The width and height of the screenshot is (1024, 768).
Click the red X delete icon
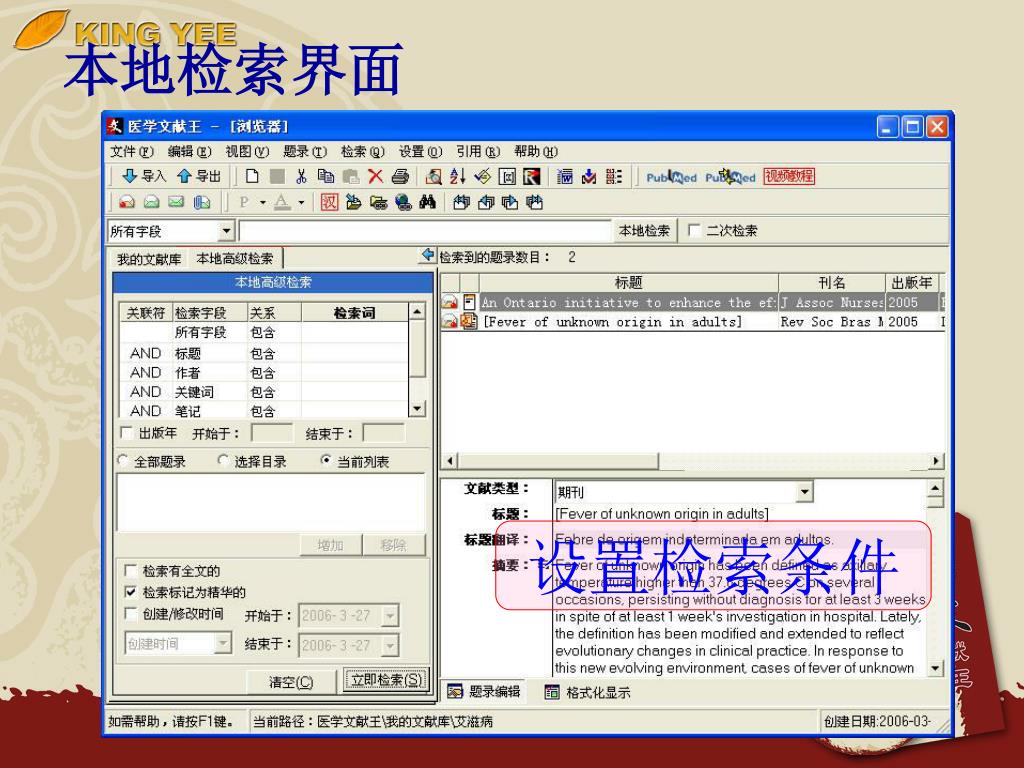pyautogui.click(x=375, y=176)
